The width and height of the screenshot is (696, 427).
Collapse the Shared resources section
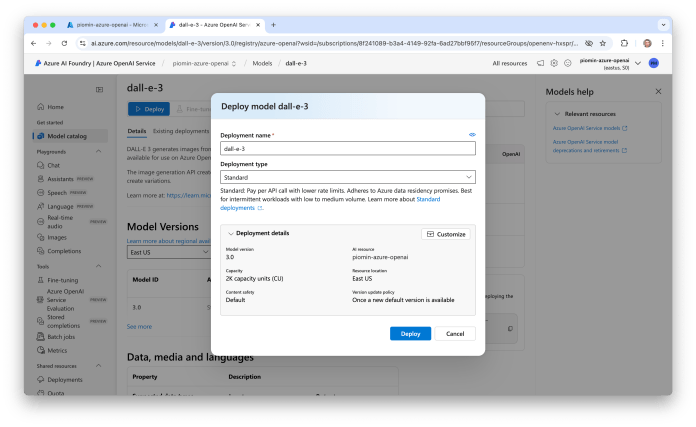click(99, 366)
